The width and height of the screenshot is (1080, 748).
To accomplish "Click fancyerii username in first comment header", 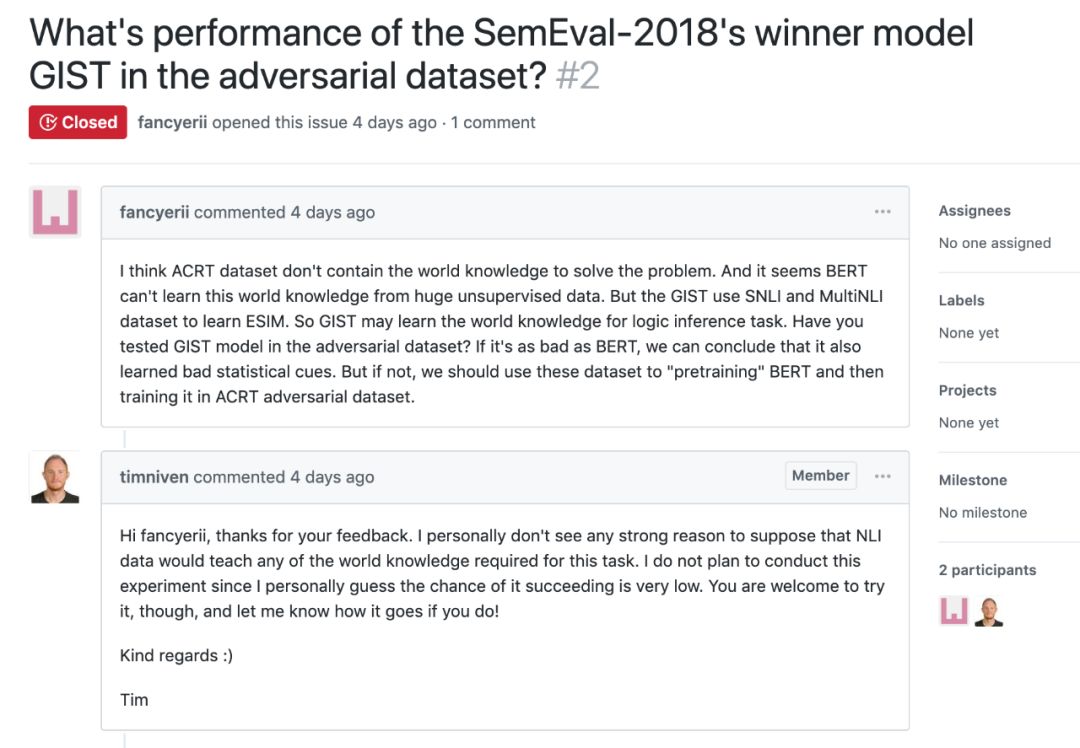I will 154,212.
